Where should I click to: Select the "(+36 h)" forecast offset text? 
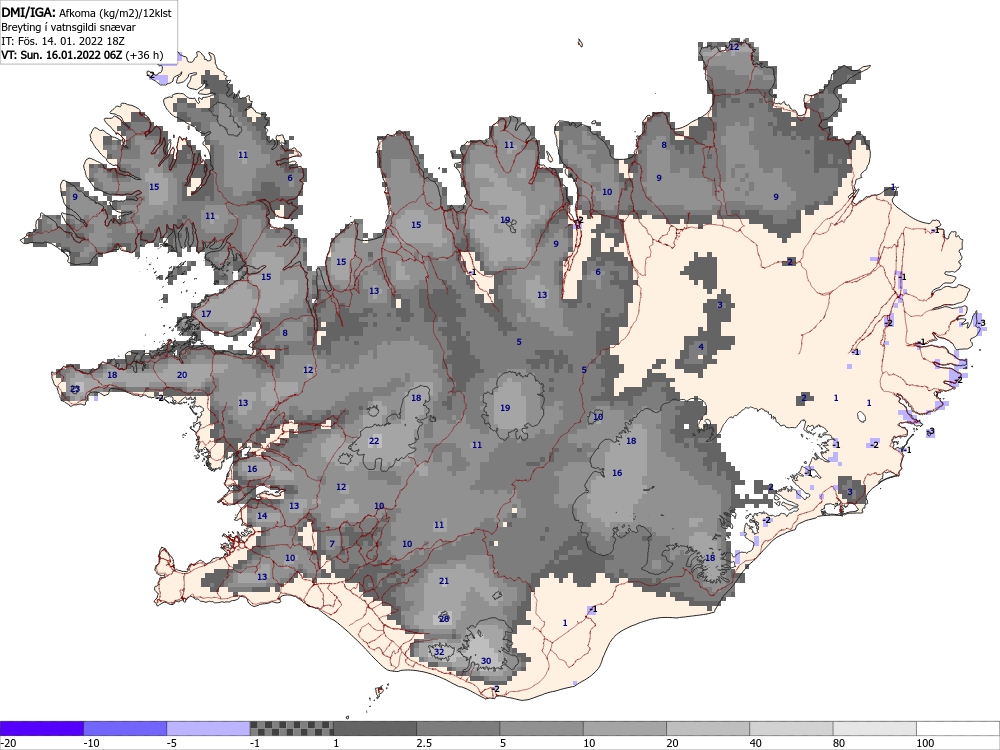pos(144,55)
